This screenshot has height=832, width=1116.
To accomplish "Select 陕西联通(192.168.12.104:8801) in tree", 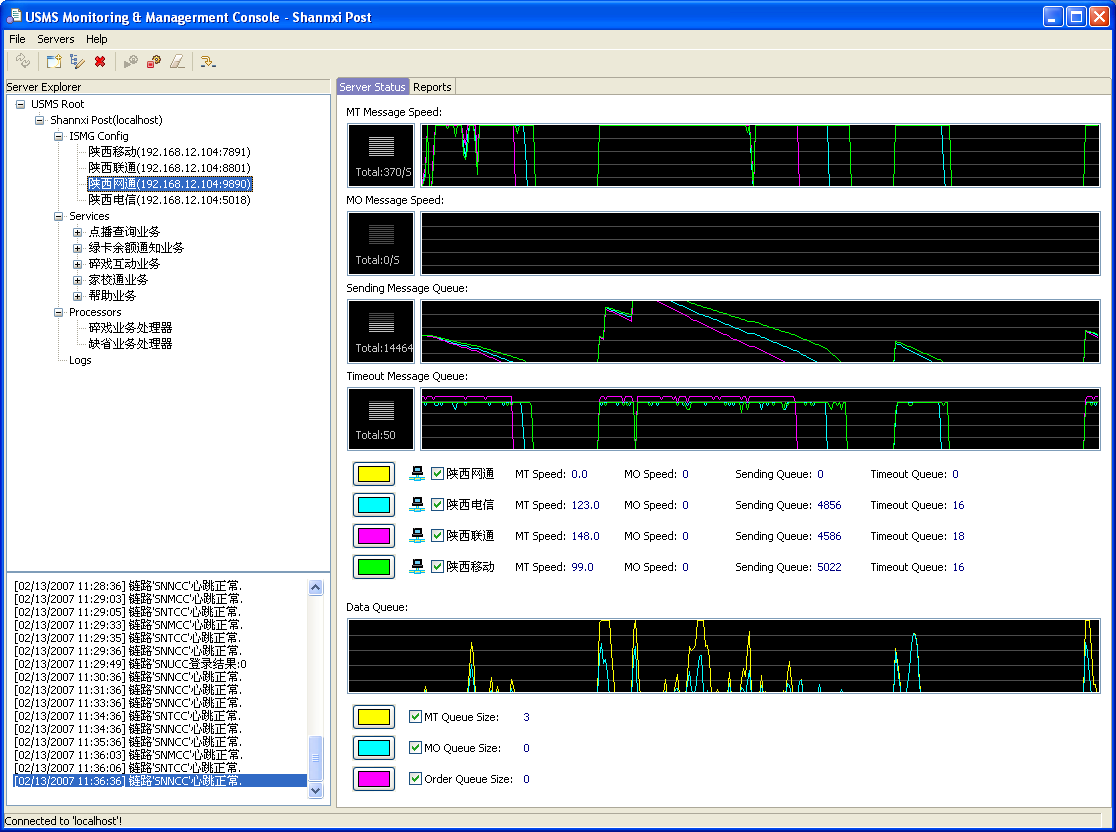I will point(169,168).
